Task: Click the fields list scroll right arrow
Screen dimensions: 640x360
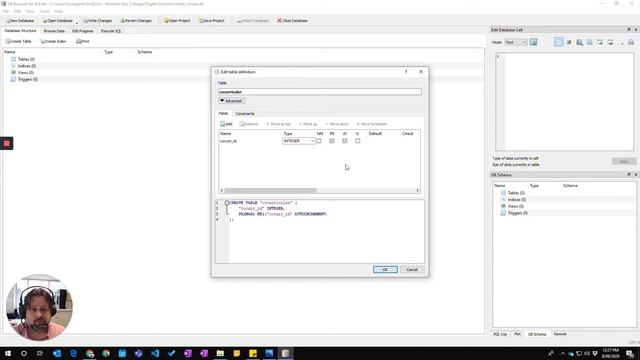Action: click(x=418, y=191)
